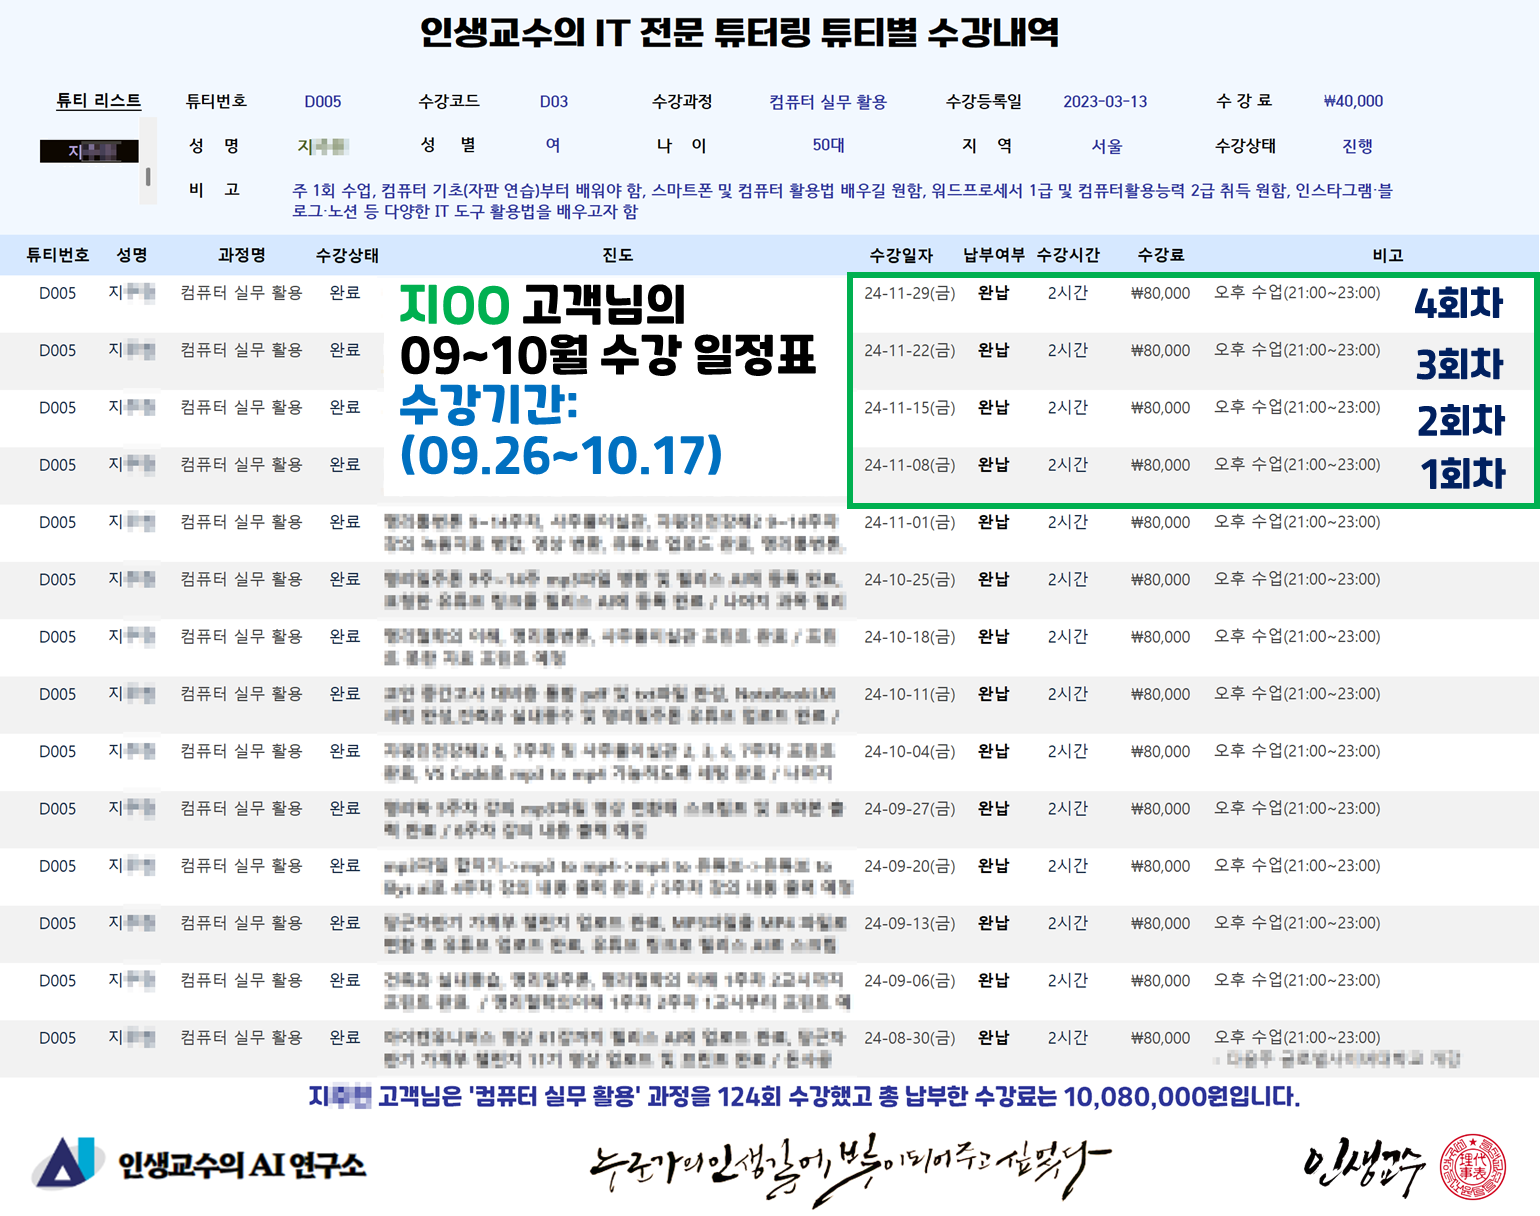Screen dimensions: 1540x1216
Task: Click the 튜티번호 field showing D005 at top
Action: [323, 102]
